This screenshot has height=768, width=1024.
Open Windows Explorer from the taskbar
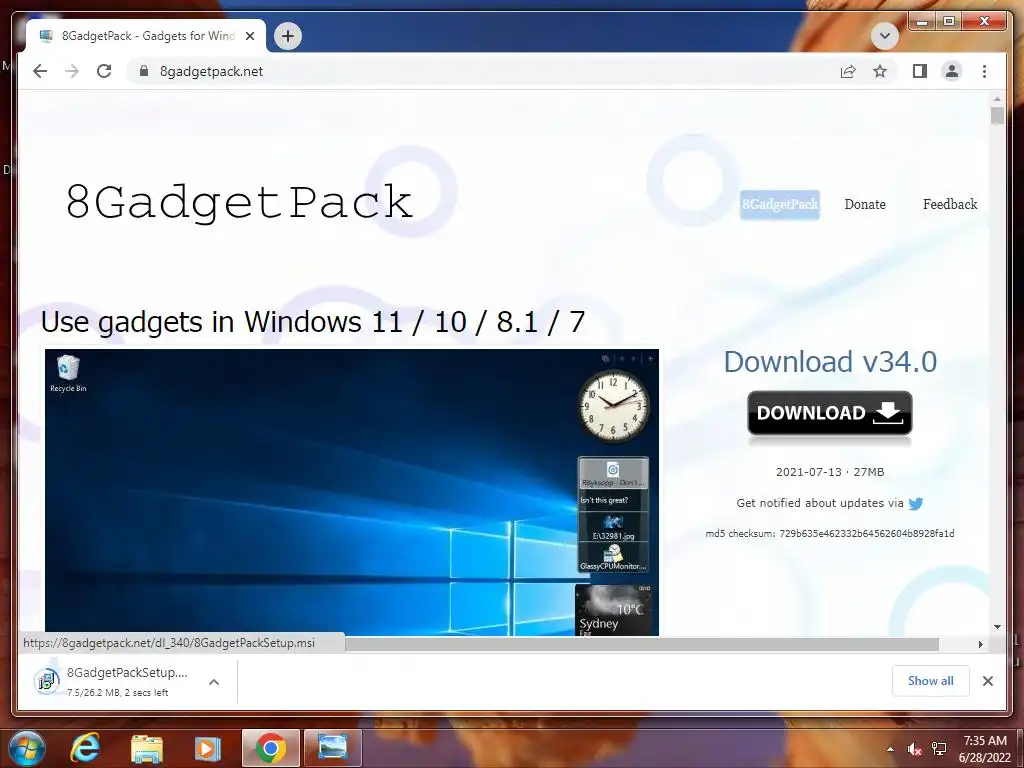[x=147, y=748]
